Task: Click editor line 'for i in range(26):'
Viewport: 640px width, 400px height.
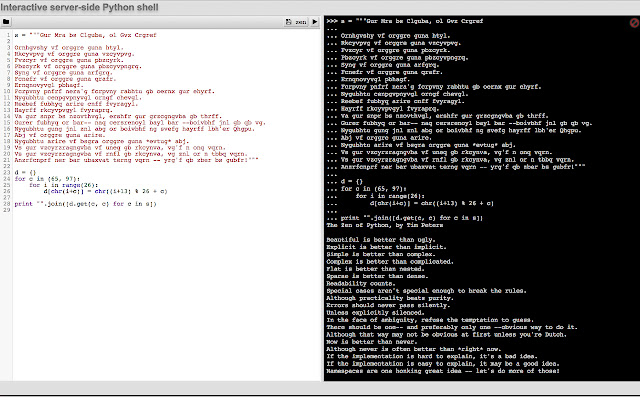Action: click(x=63, y=185)
